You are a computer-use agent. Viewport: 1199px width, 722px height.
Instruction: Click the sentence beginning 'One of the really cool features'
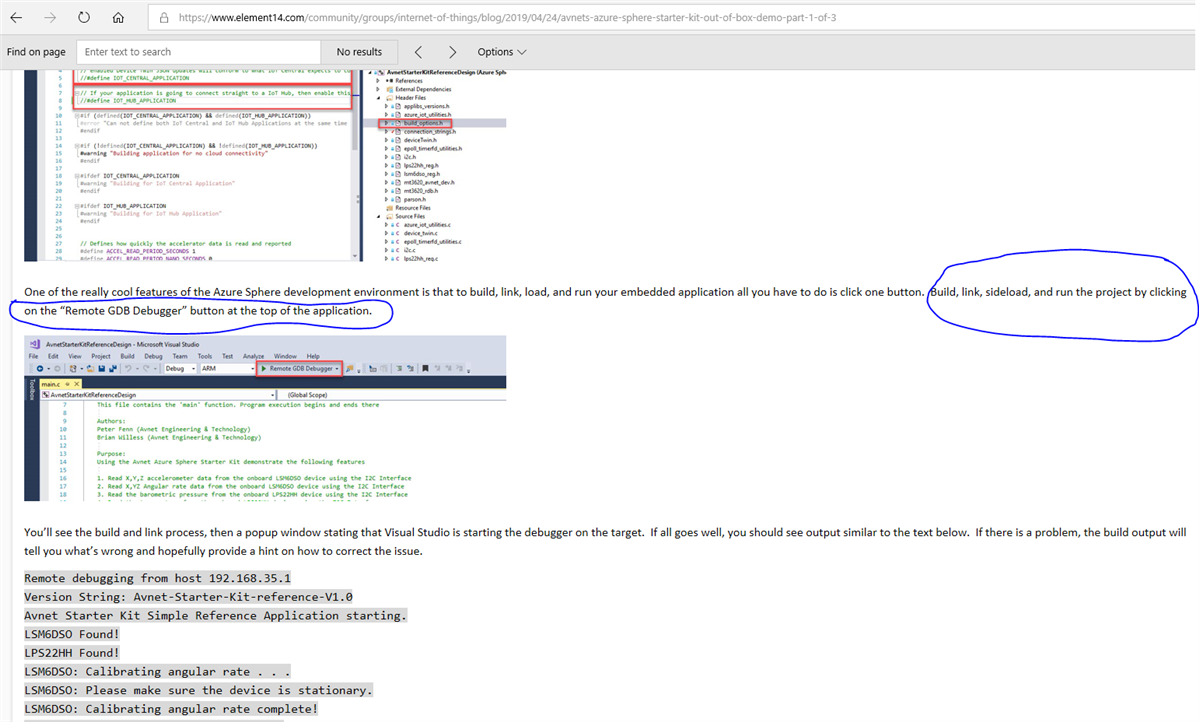(x=473, y=292)
